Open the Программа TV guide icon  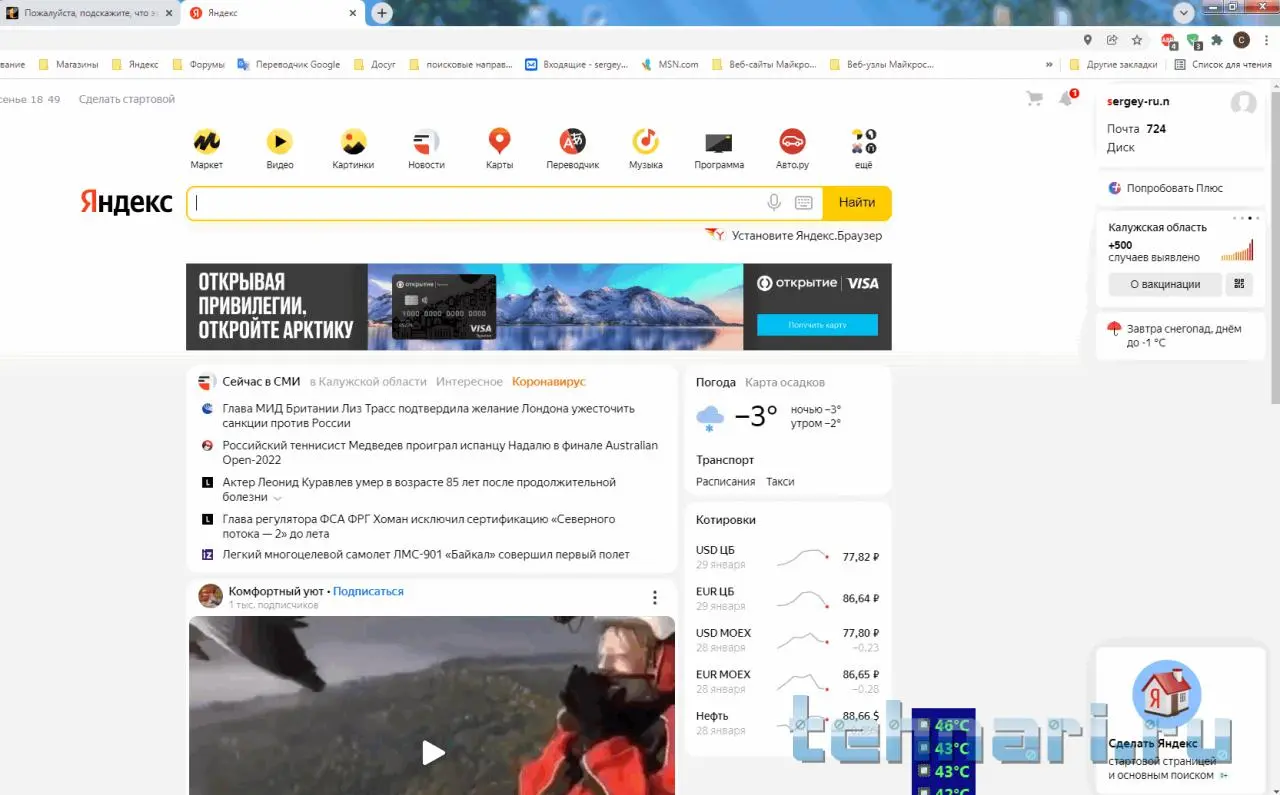[719, 142]
